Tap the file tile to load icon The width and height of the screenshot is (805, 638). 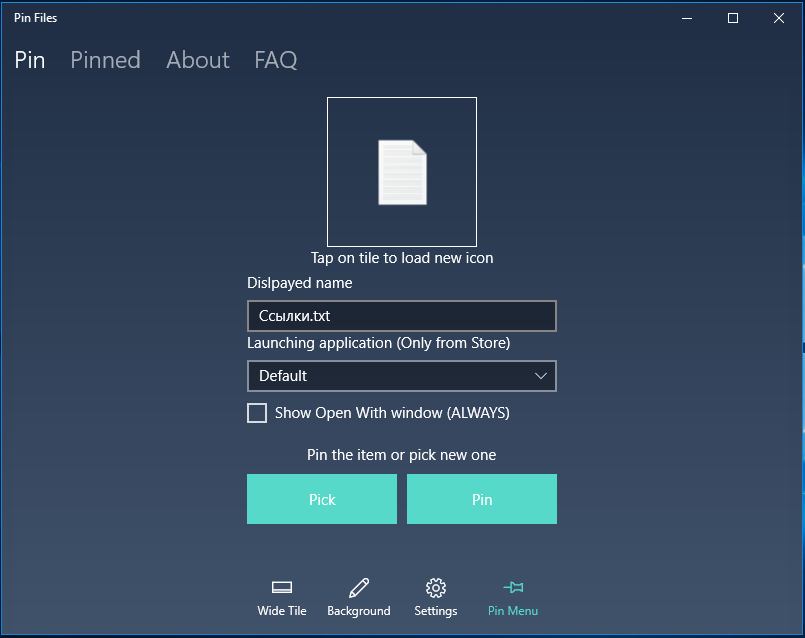click(x=402, y=172)
